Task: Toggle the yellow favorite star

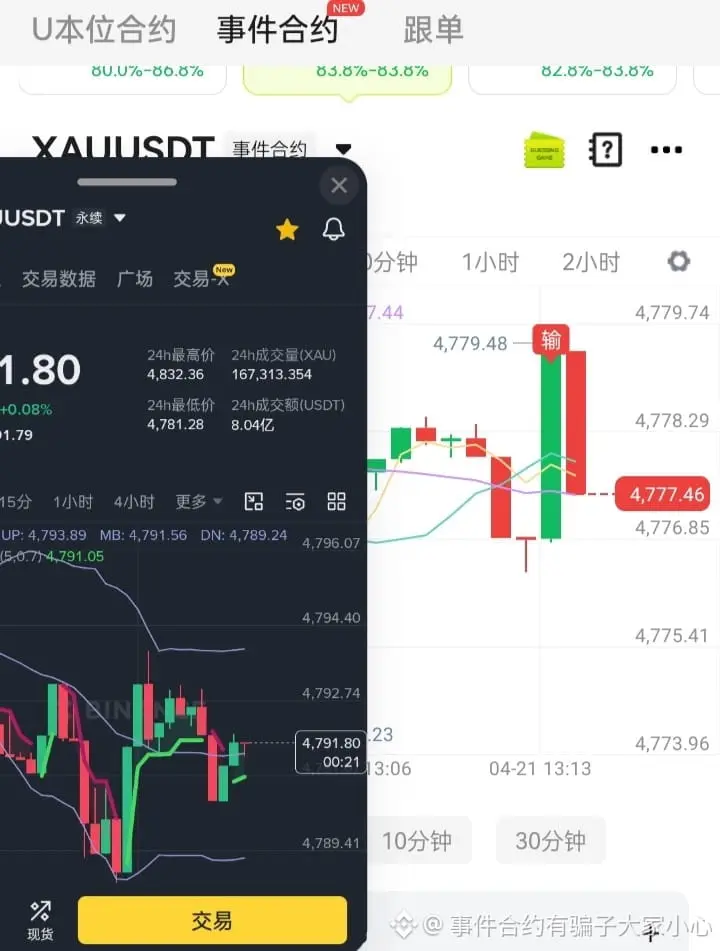Action: click(x=287, y=230)
